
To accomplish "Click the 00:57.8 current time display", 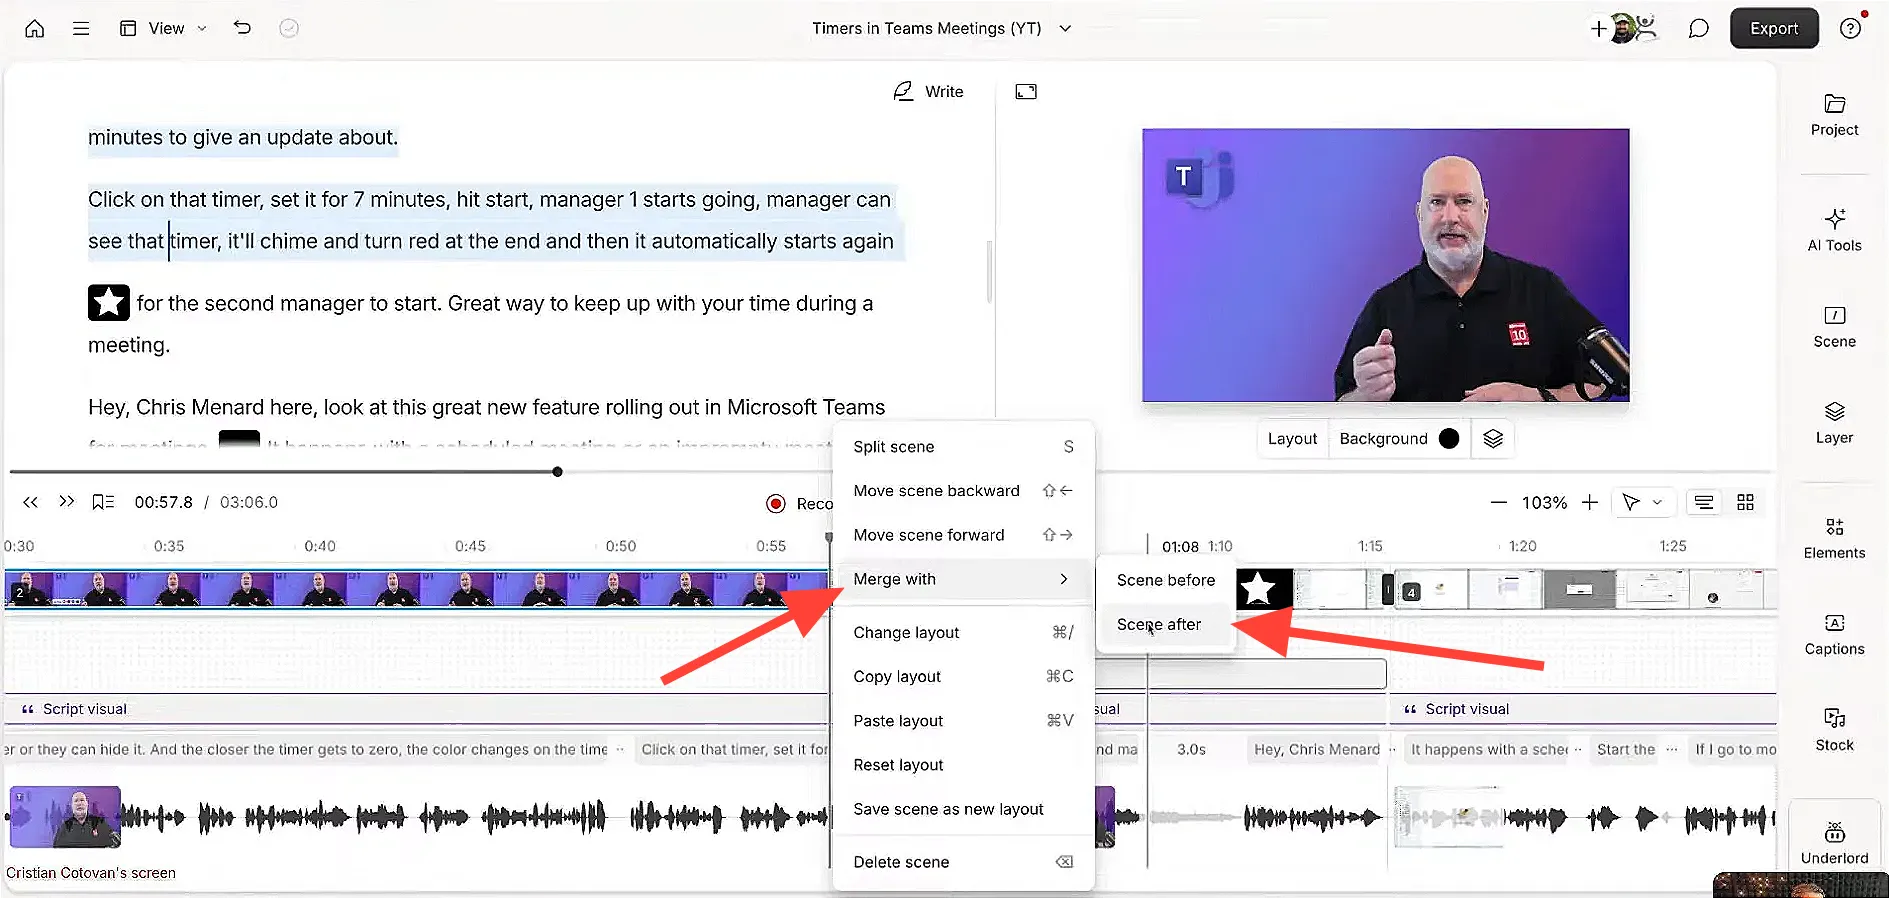I will coord(164,502).
